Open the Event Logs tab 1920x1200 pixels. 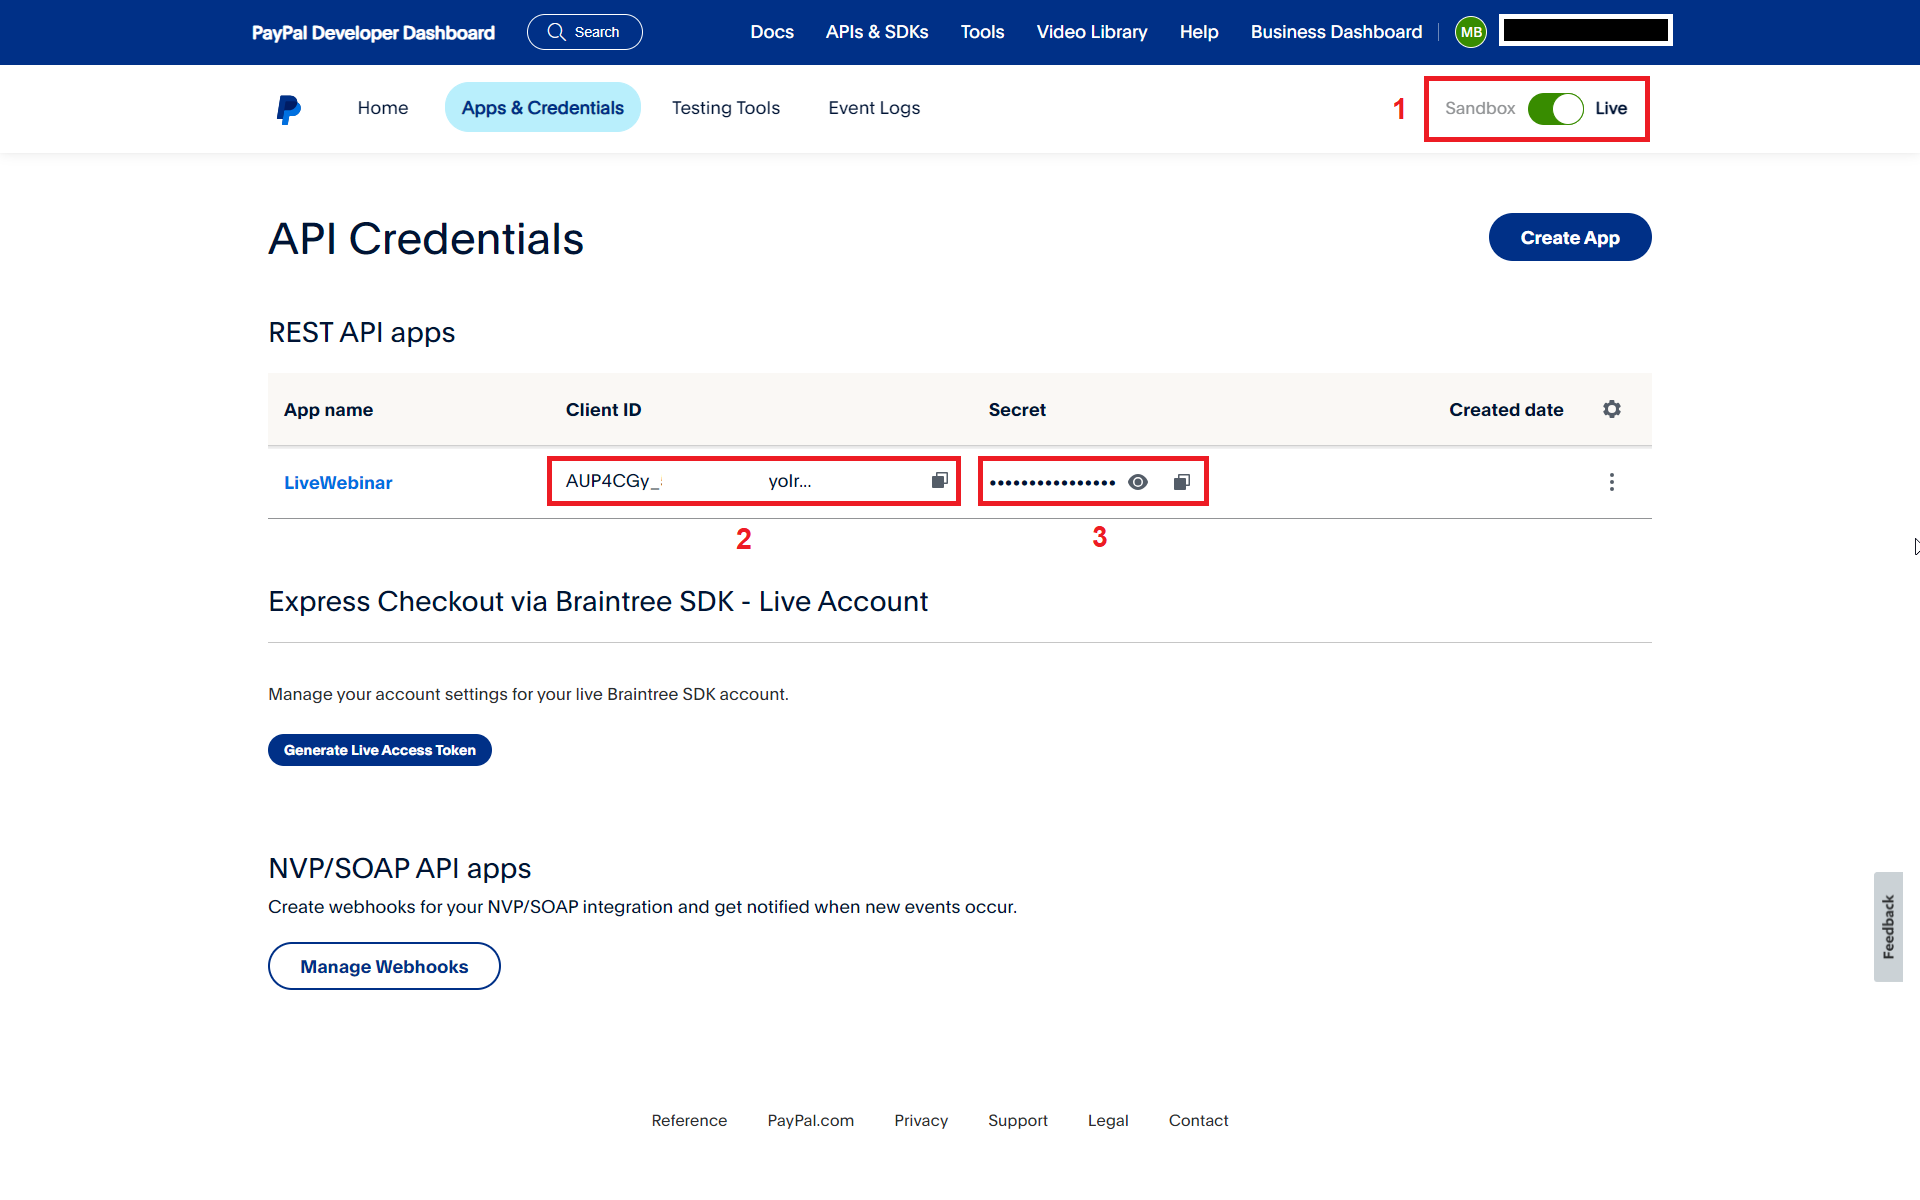[x=873, y=108]
